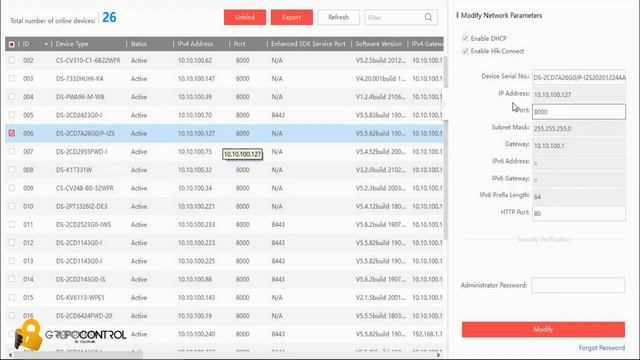Sort by Status column header

click(138, 44)
